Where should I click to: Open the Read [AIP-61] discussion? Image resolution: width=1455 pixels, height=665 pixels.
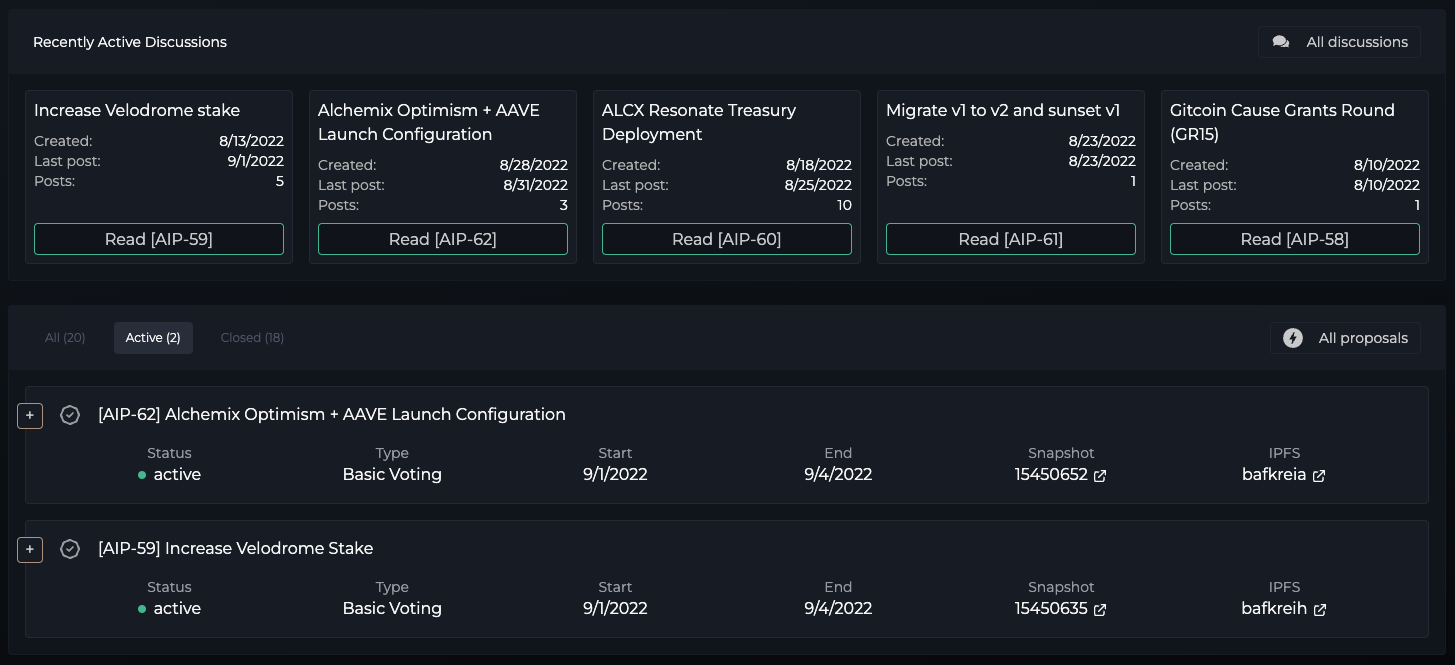1010,239
